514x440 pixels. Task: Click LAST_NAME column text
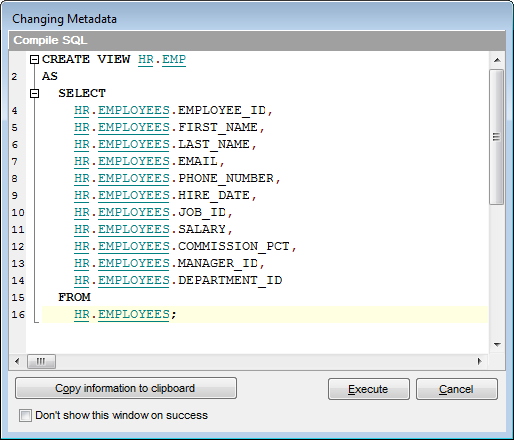214,144
